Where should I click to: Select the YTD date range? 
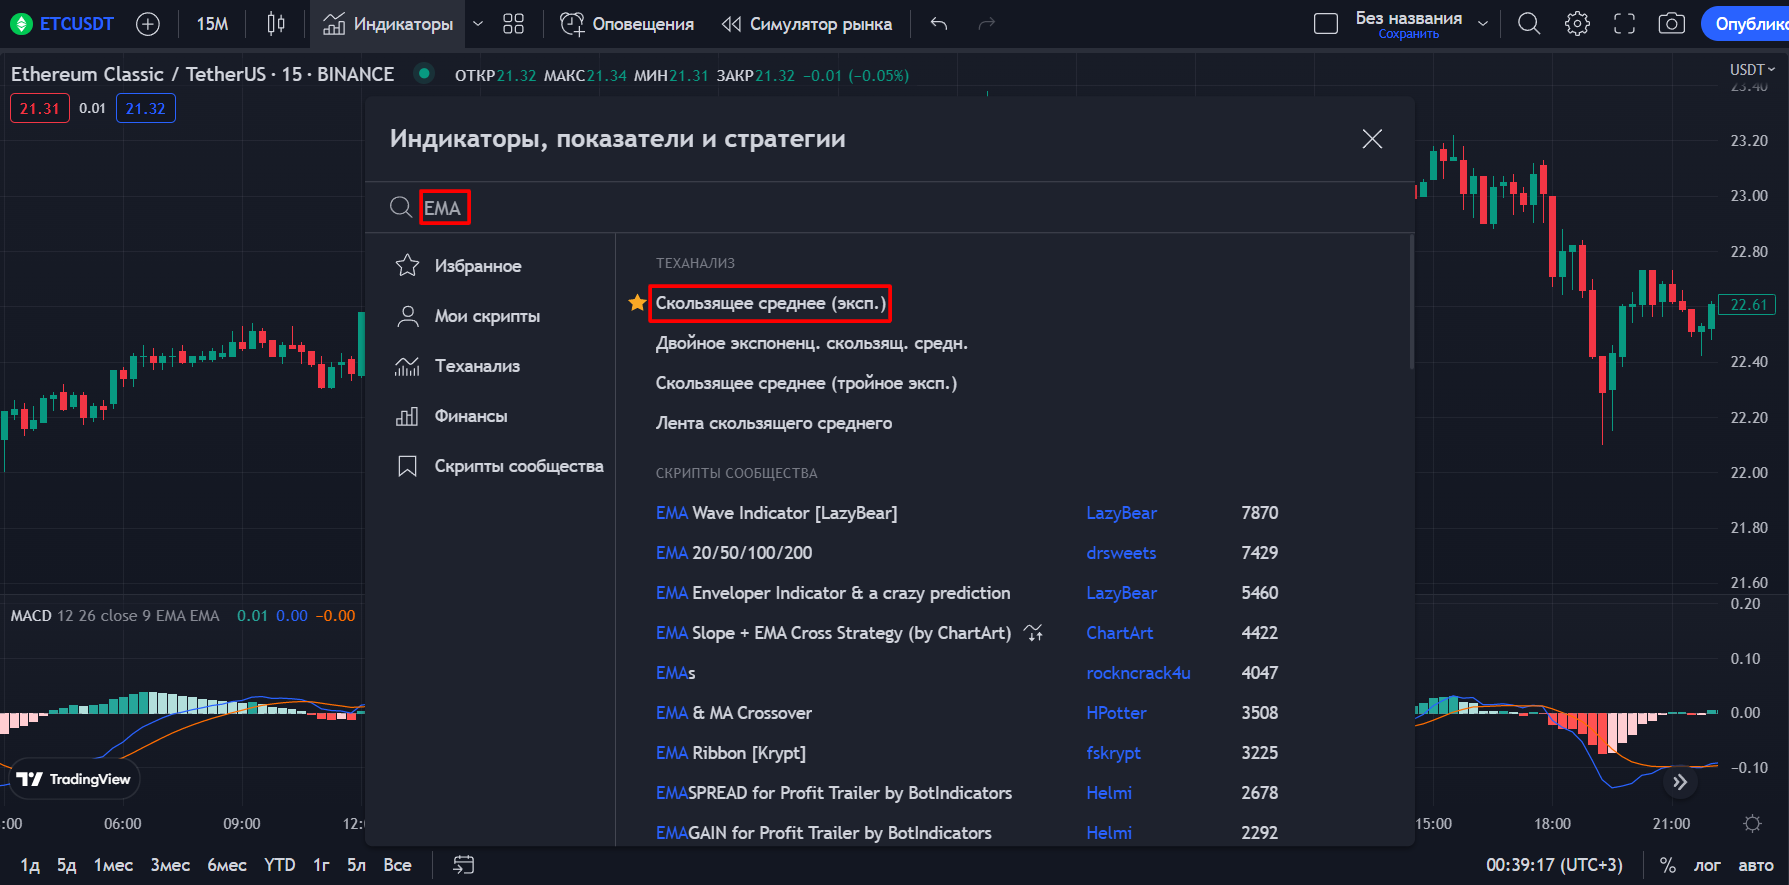coord(280,865)
